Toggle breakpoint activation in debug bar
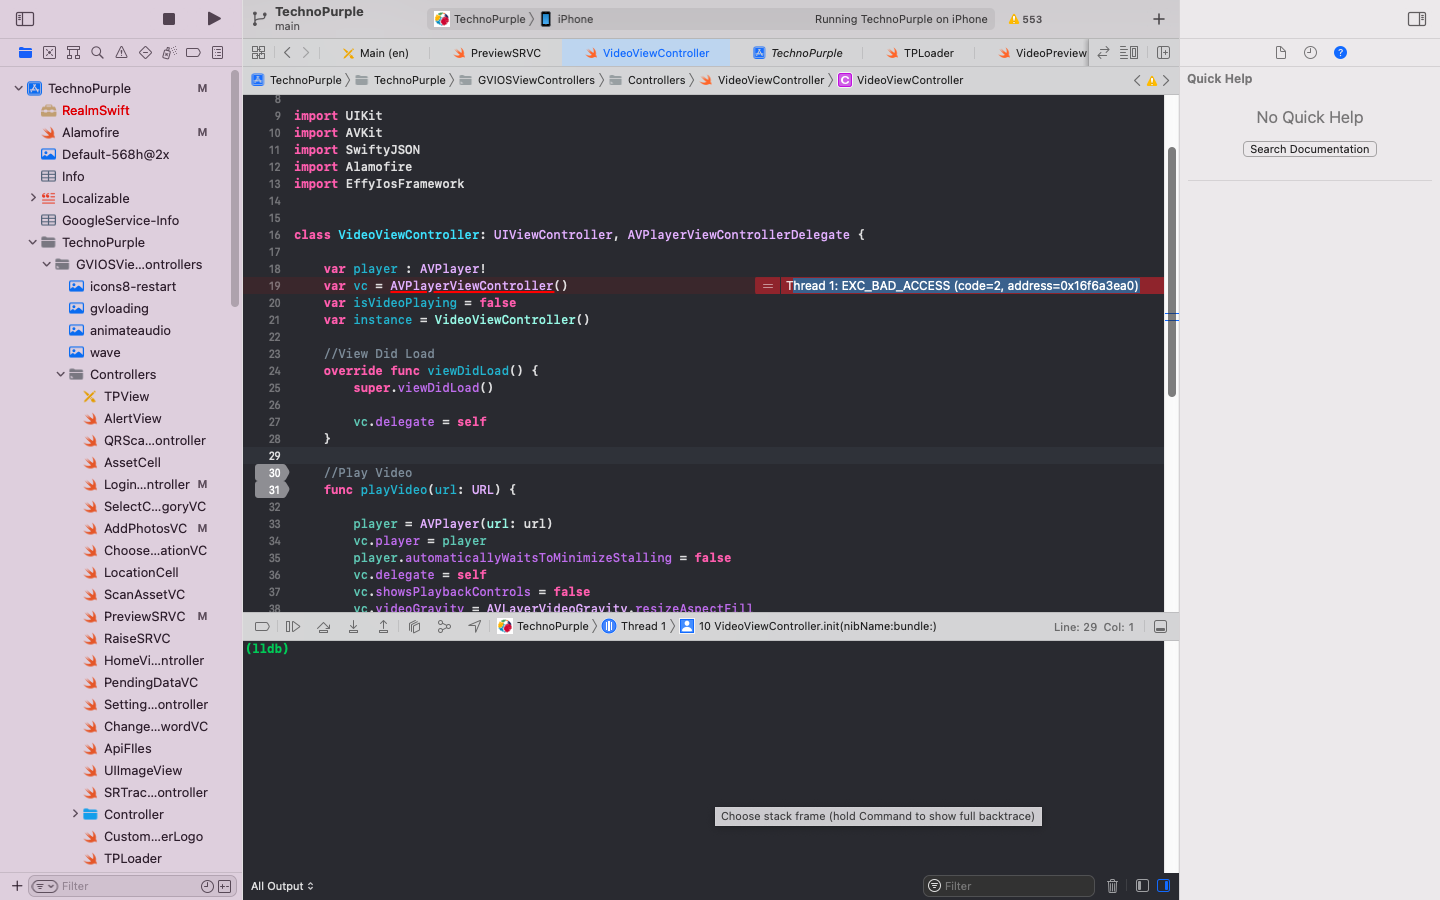The height and width of the screenshot is (900, 1440). coord(262,627)
